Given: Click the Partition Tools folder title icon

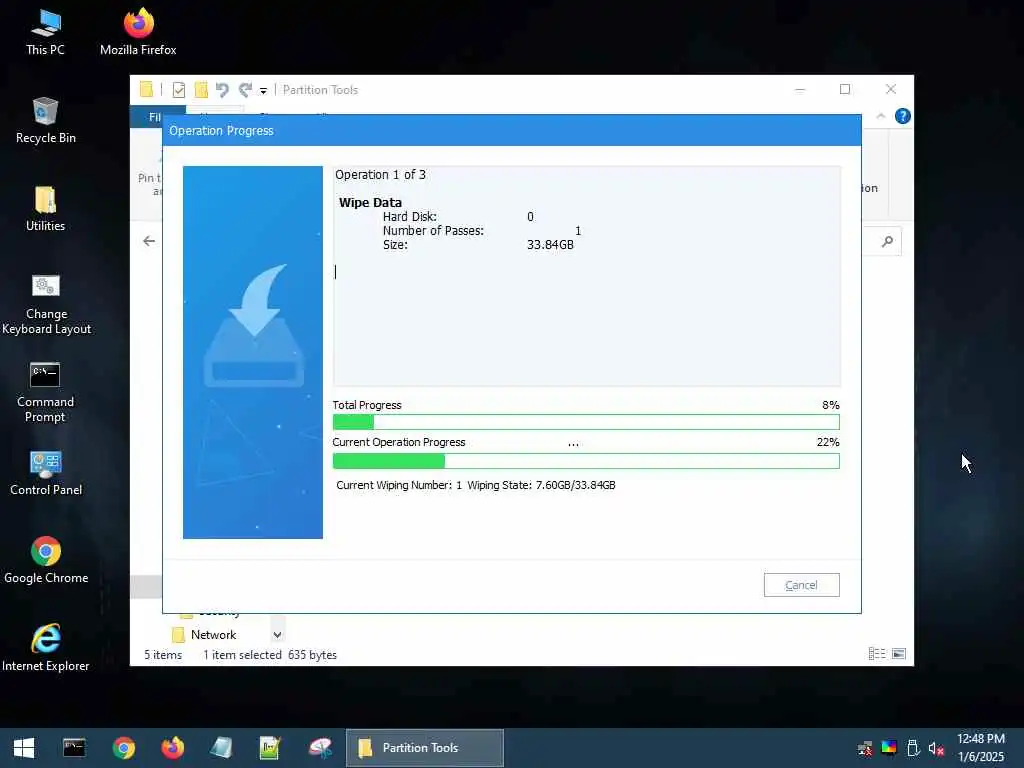Looking at the screenshot, I should click(146, 89).
